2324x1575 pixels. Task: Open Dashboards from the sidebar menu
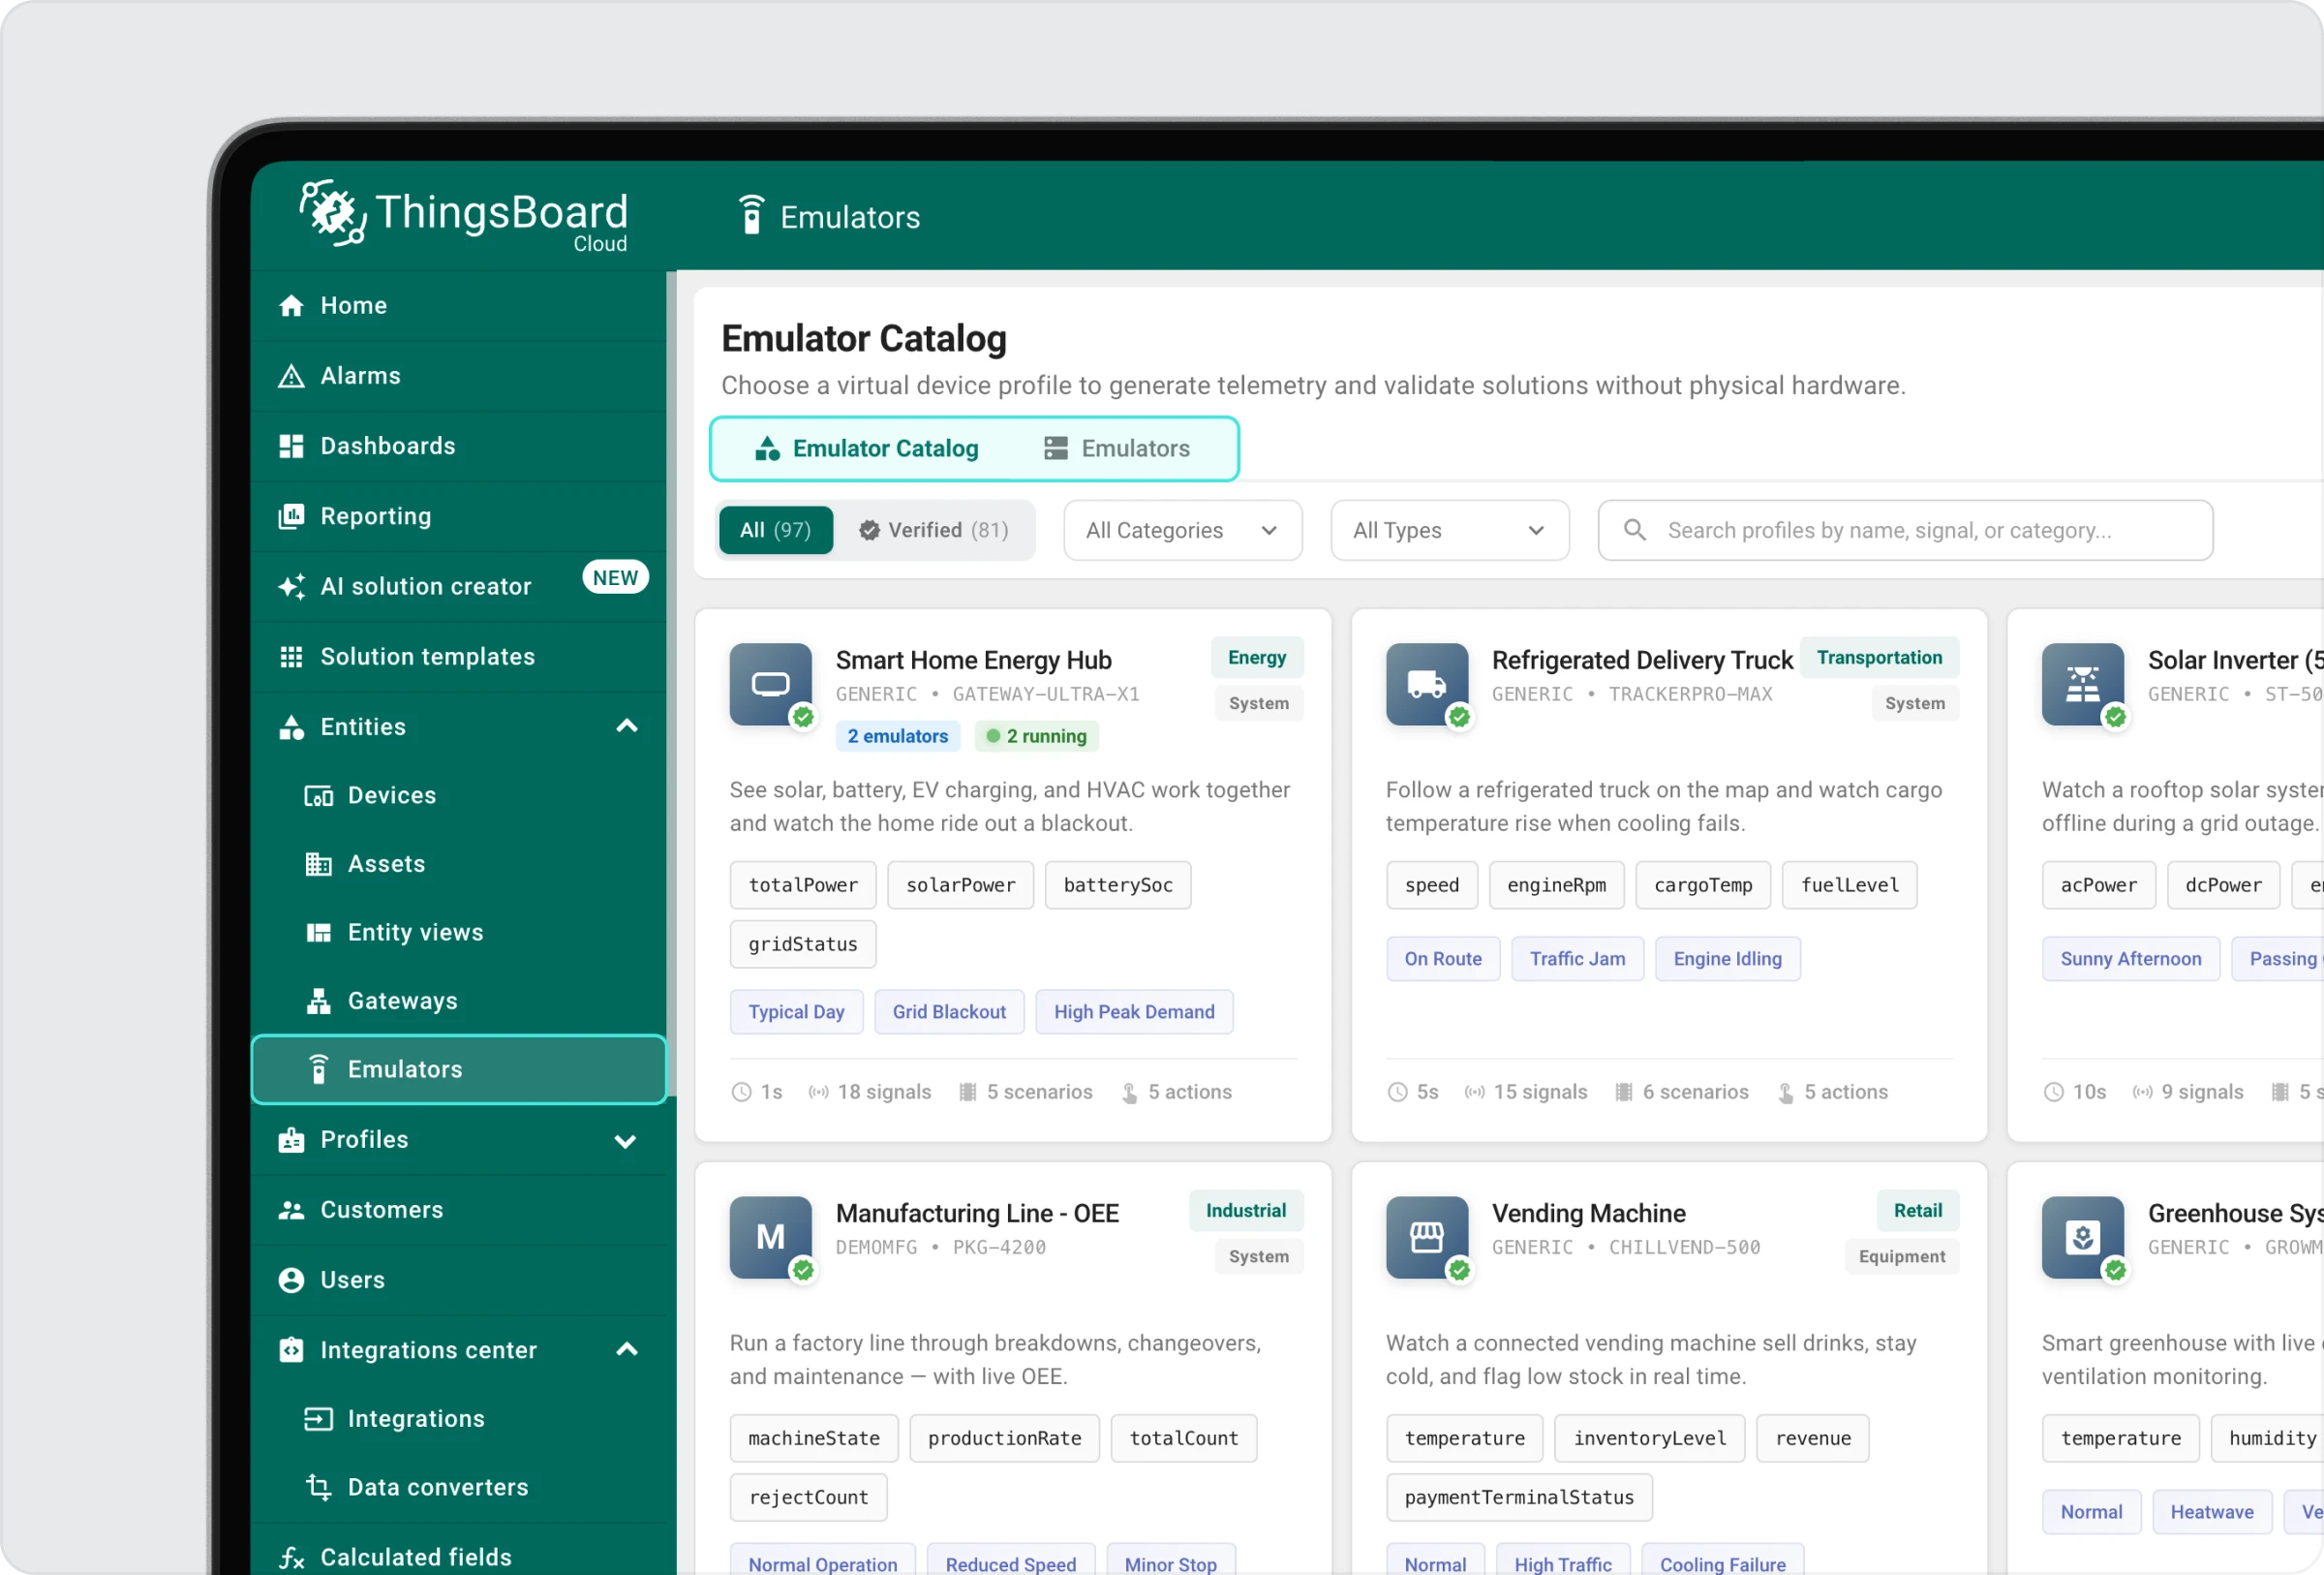(387, 446)
